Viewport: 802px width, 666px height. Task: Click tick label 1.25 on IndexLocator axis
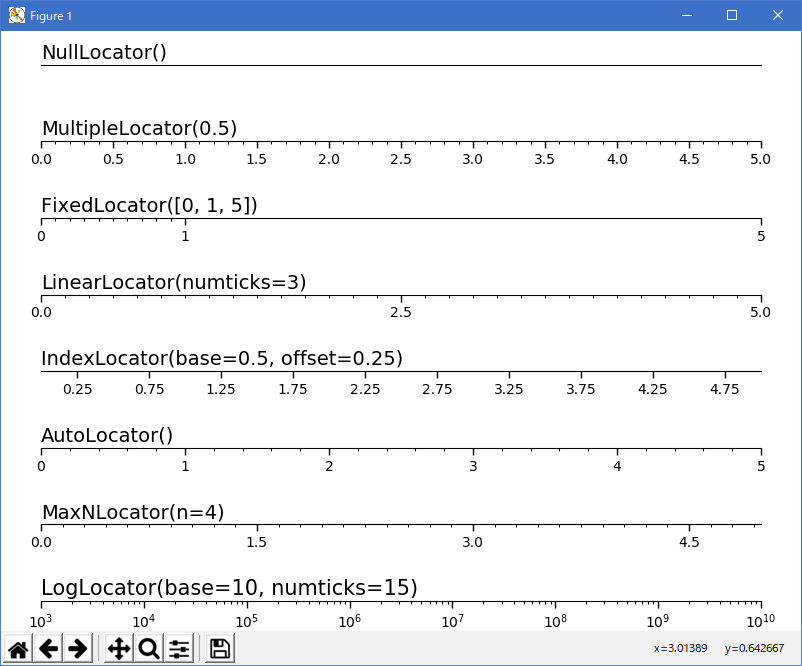[x=221, y=389]
